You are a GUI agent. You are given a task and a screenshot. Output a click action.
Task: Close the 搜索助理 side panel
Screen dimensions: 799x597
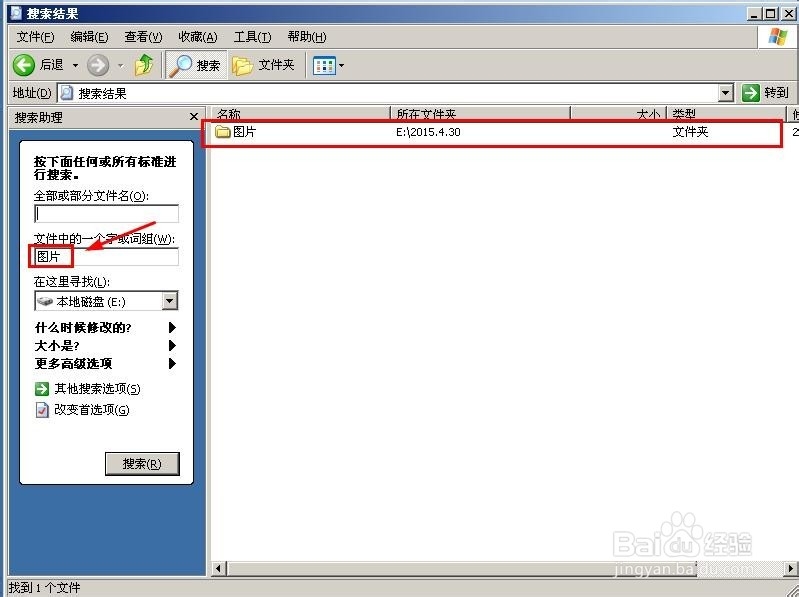[x=194, y=117]
